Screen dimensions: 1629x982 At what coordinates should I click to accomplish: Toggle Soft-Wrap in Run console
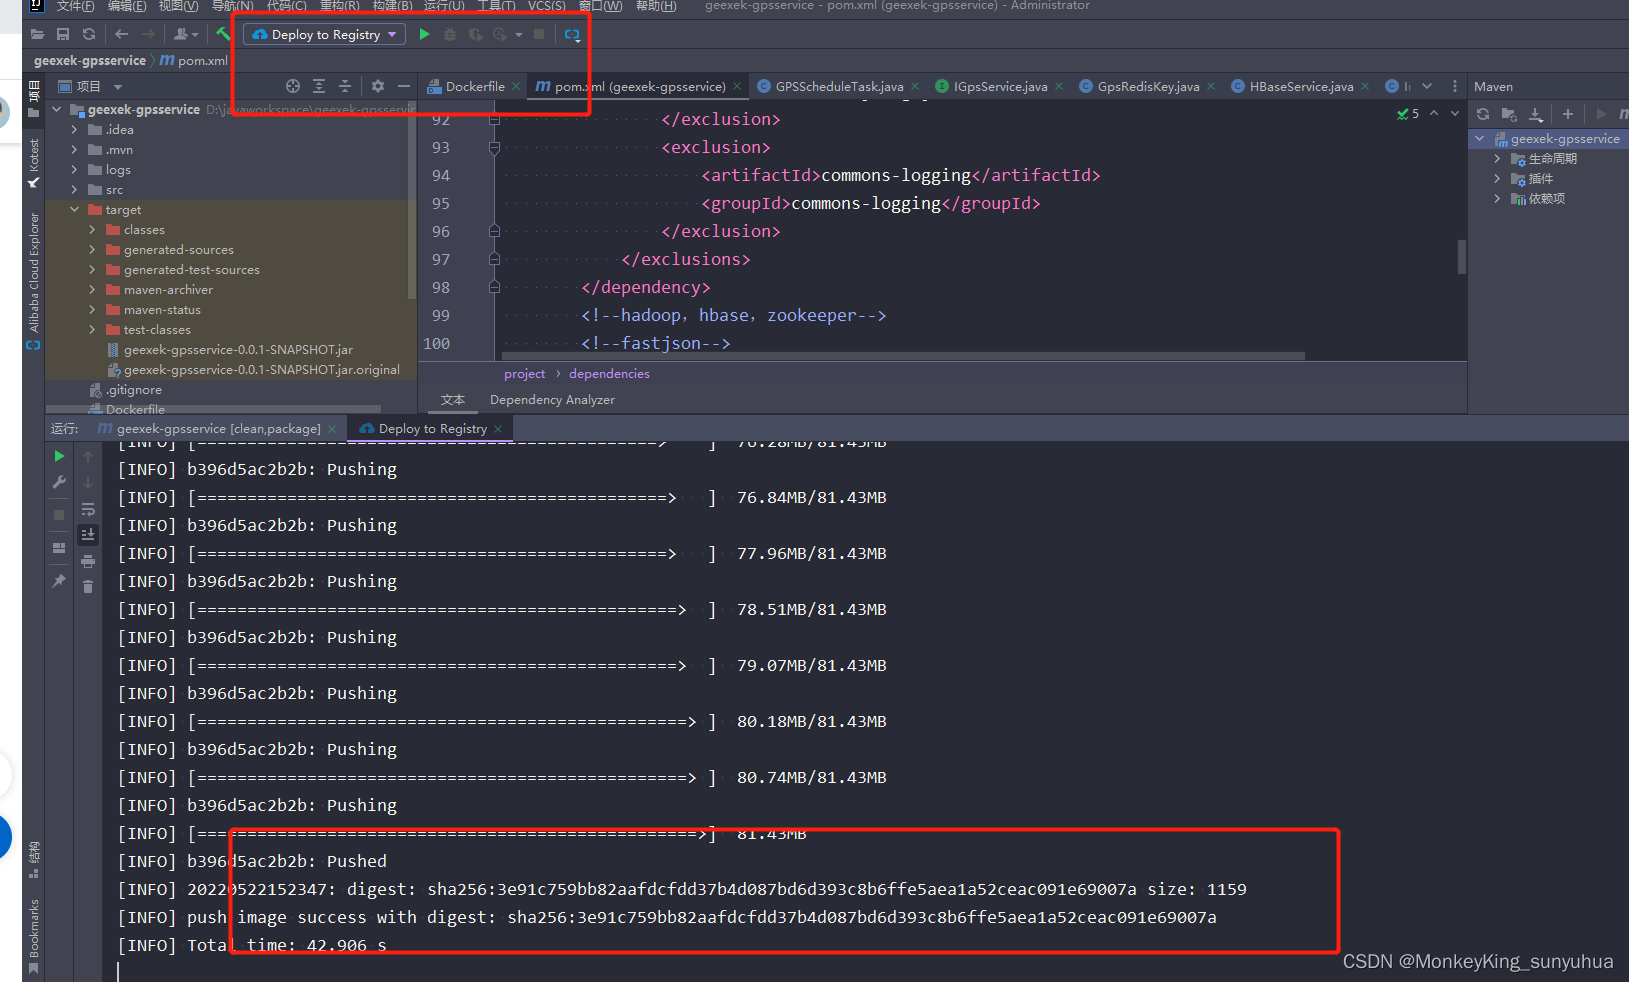click(88, 509)
